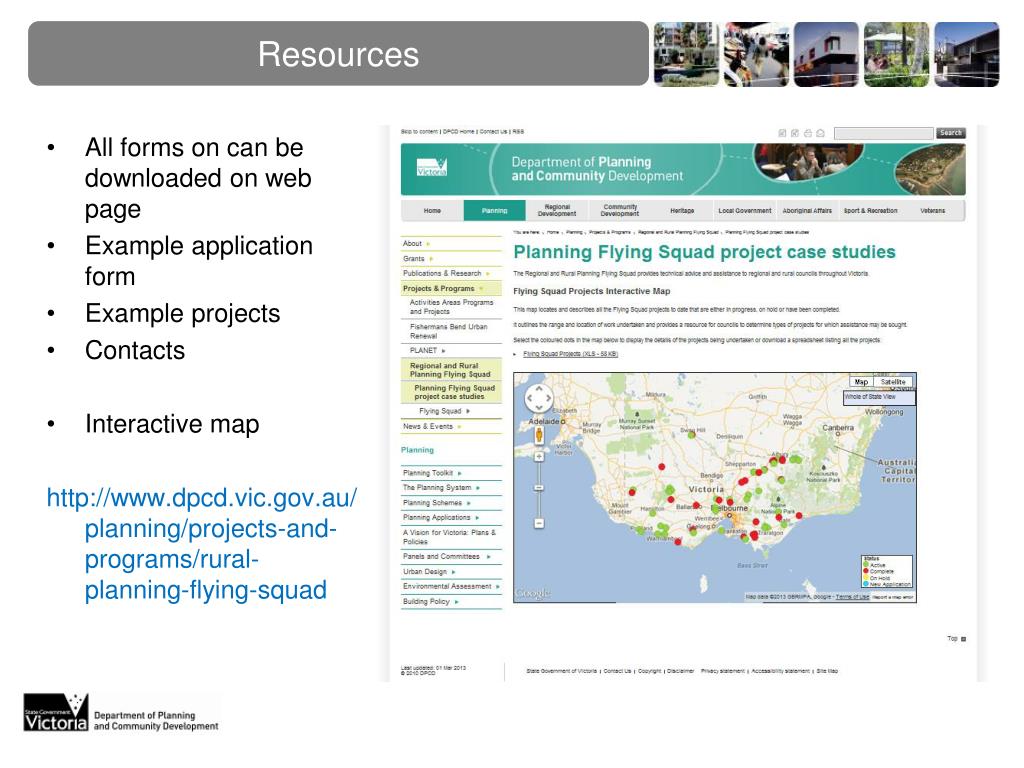Switch map to Map view

click(860, 382)
